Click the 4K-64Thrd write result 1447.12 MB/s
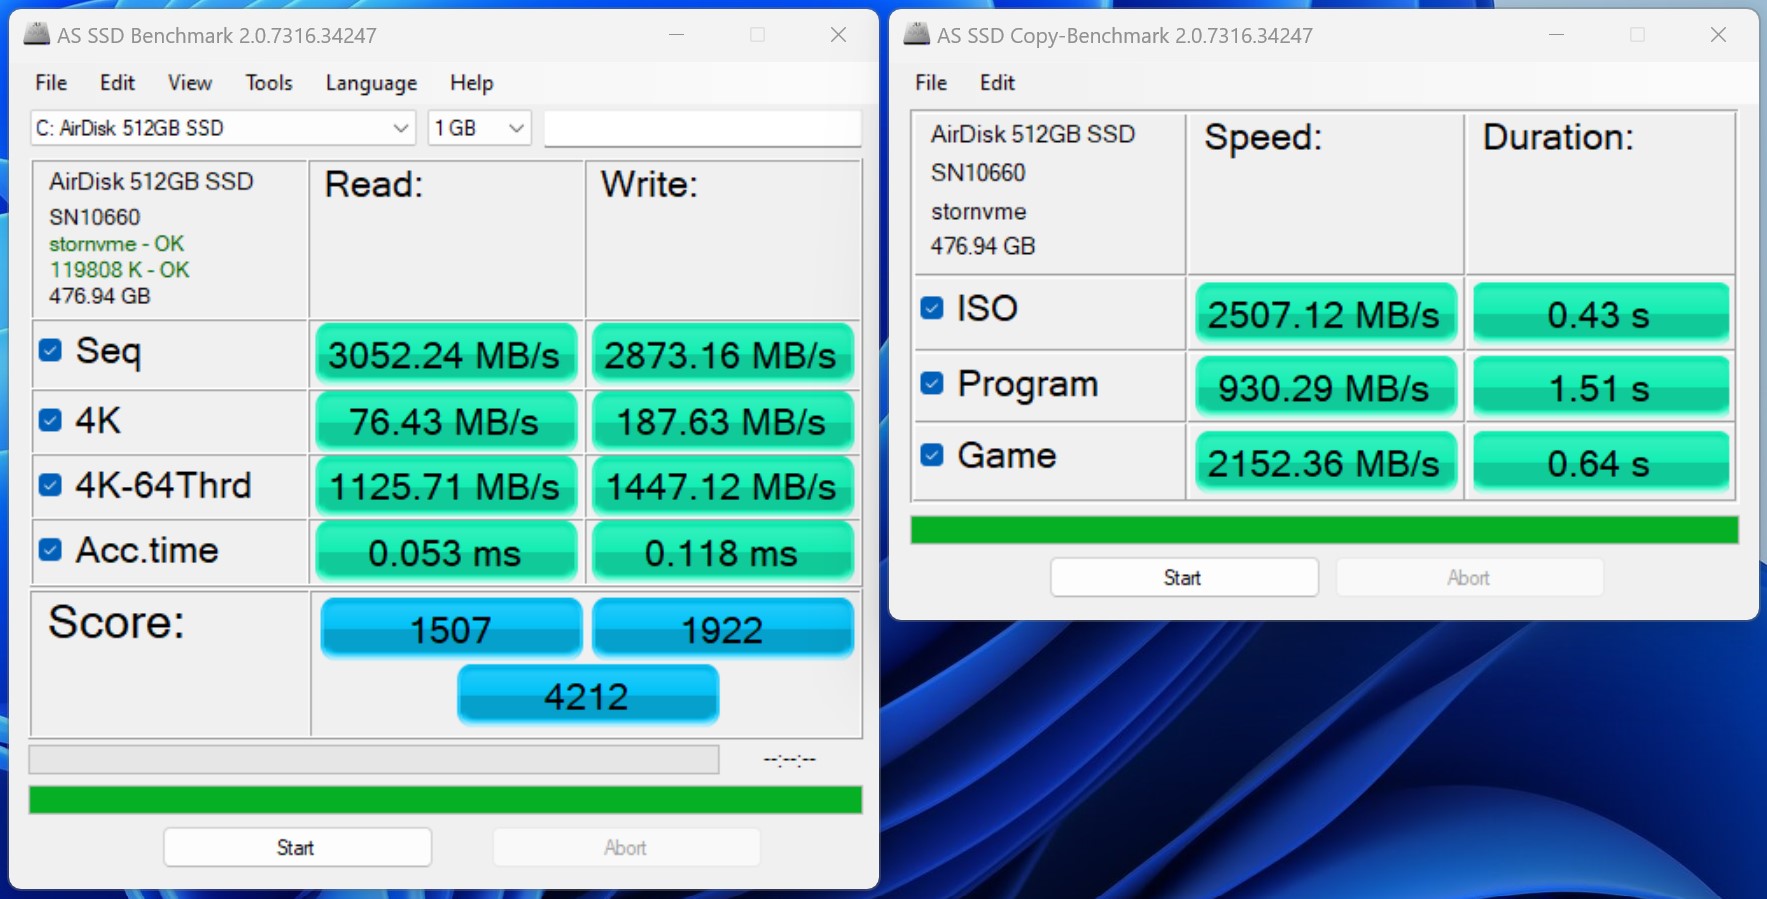 (x=721, y=487)
